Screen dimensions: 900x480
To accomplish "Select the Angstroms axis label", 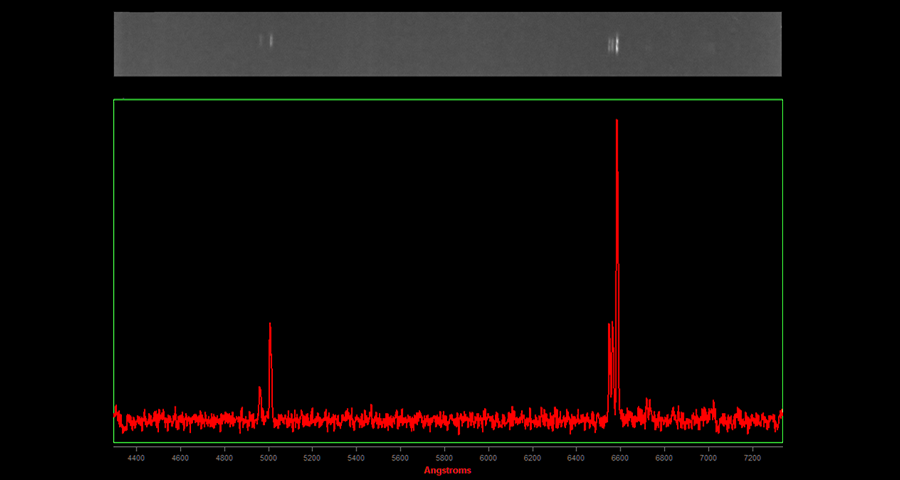I will click(447, 470).
